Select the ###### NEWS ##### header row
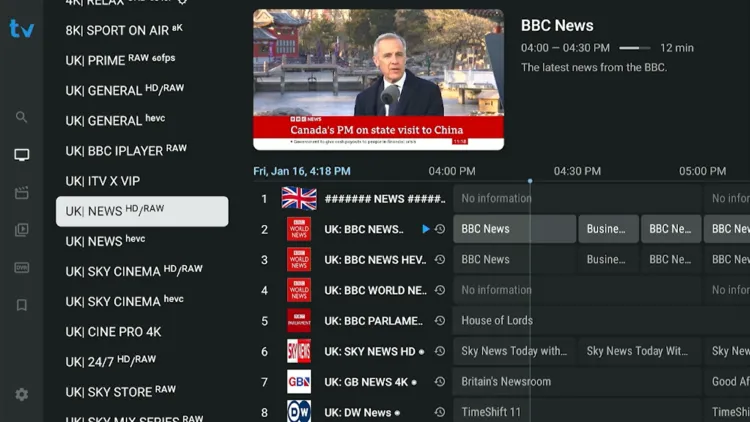The image size is (750, 422). (385, 199)
